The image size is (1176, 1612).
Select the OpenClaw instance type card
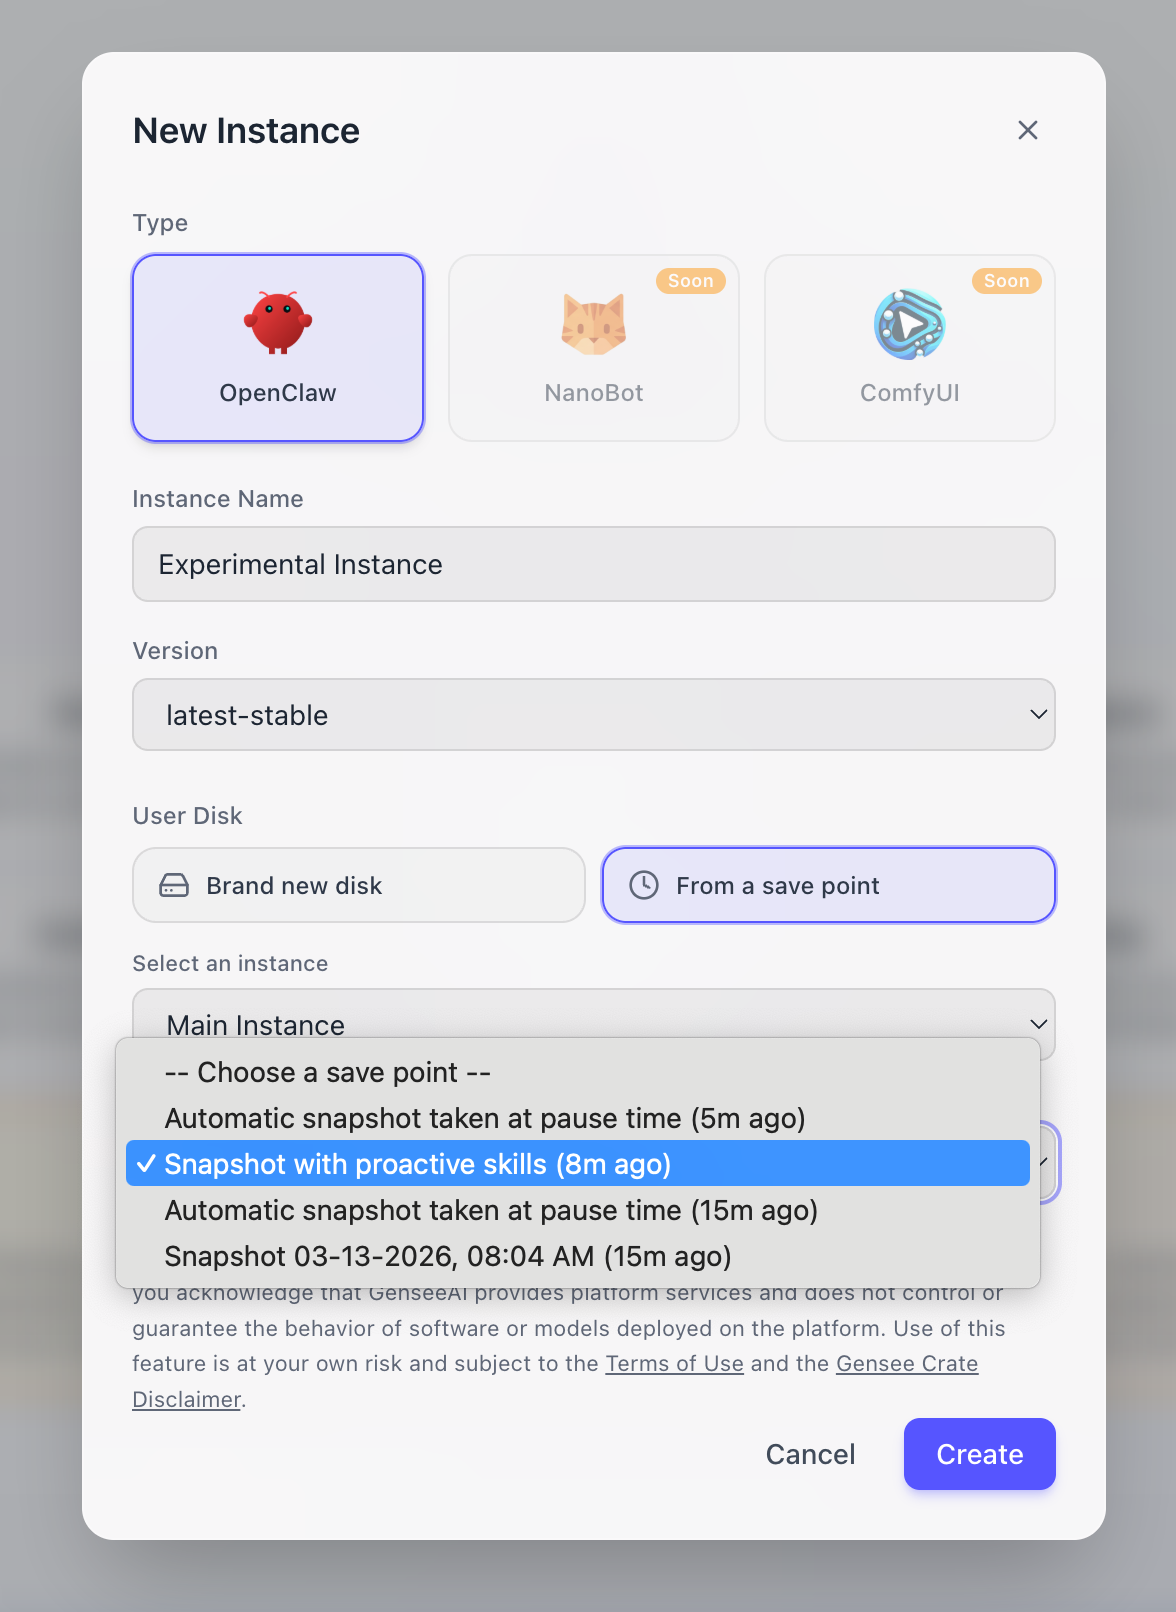(x=277, y=348)
